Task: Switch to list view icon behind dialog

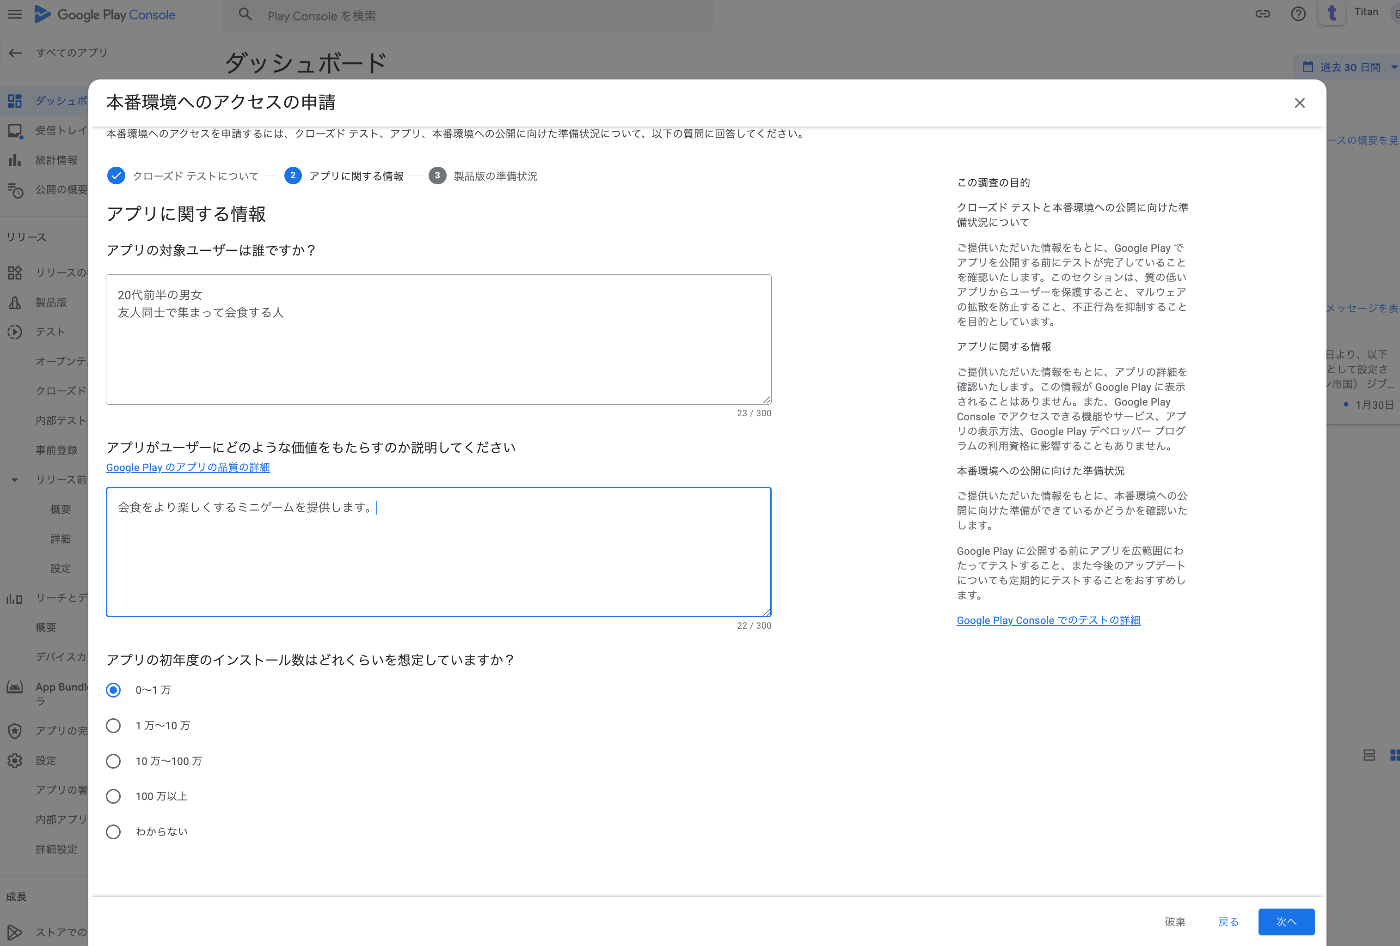Action: coord(1369,755)
